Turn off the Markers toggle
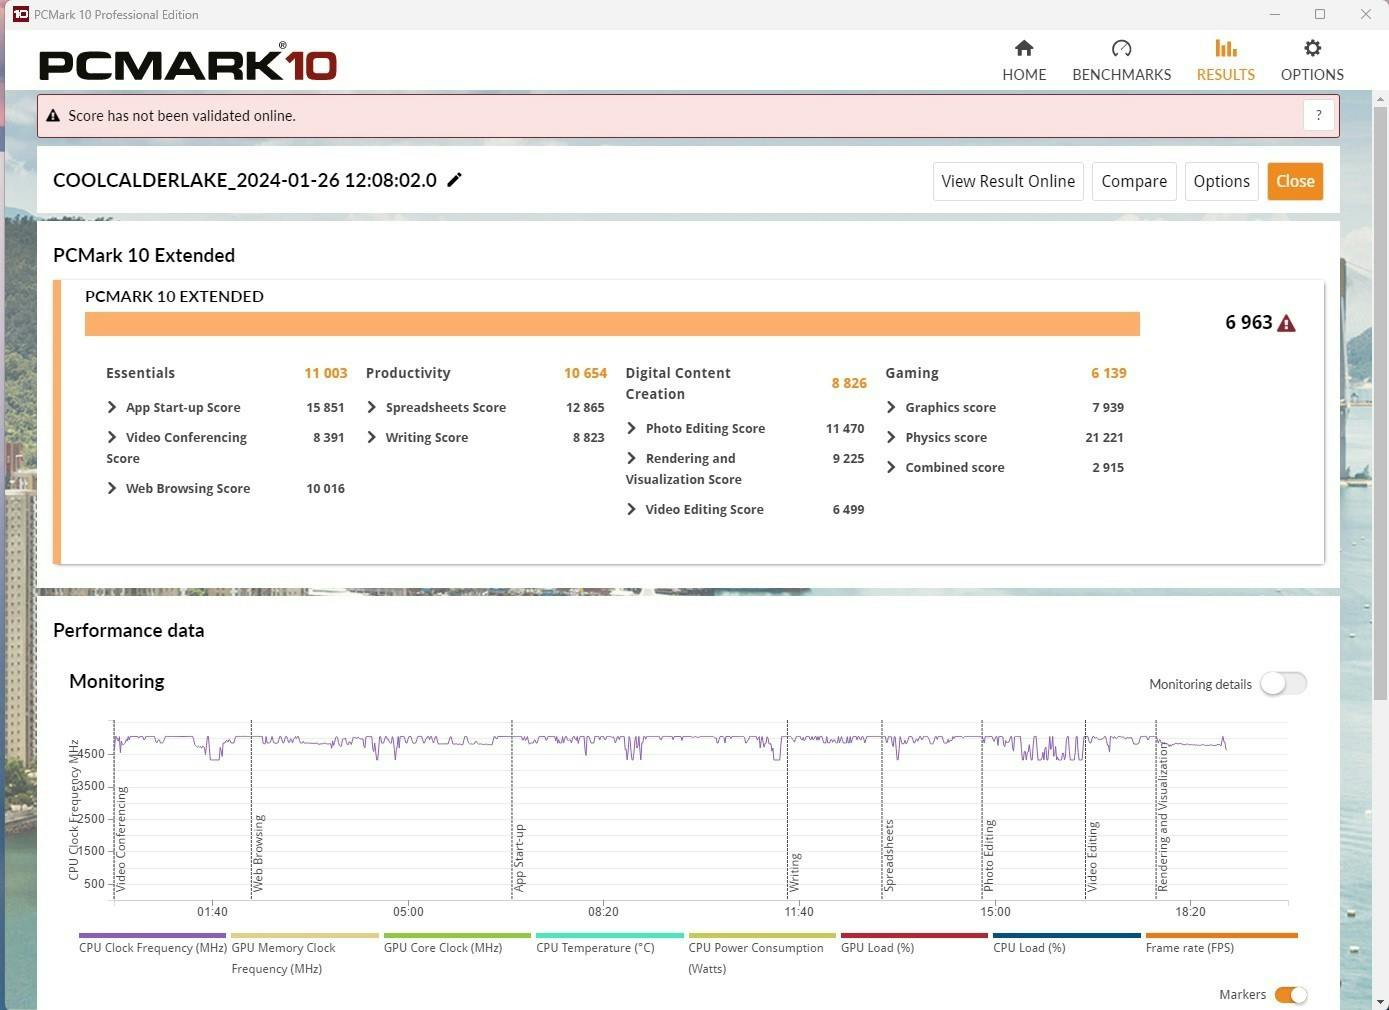 coord(1290,994)
